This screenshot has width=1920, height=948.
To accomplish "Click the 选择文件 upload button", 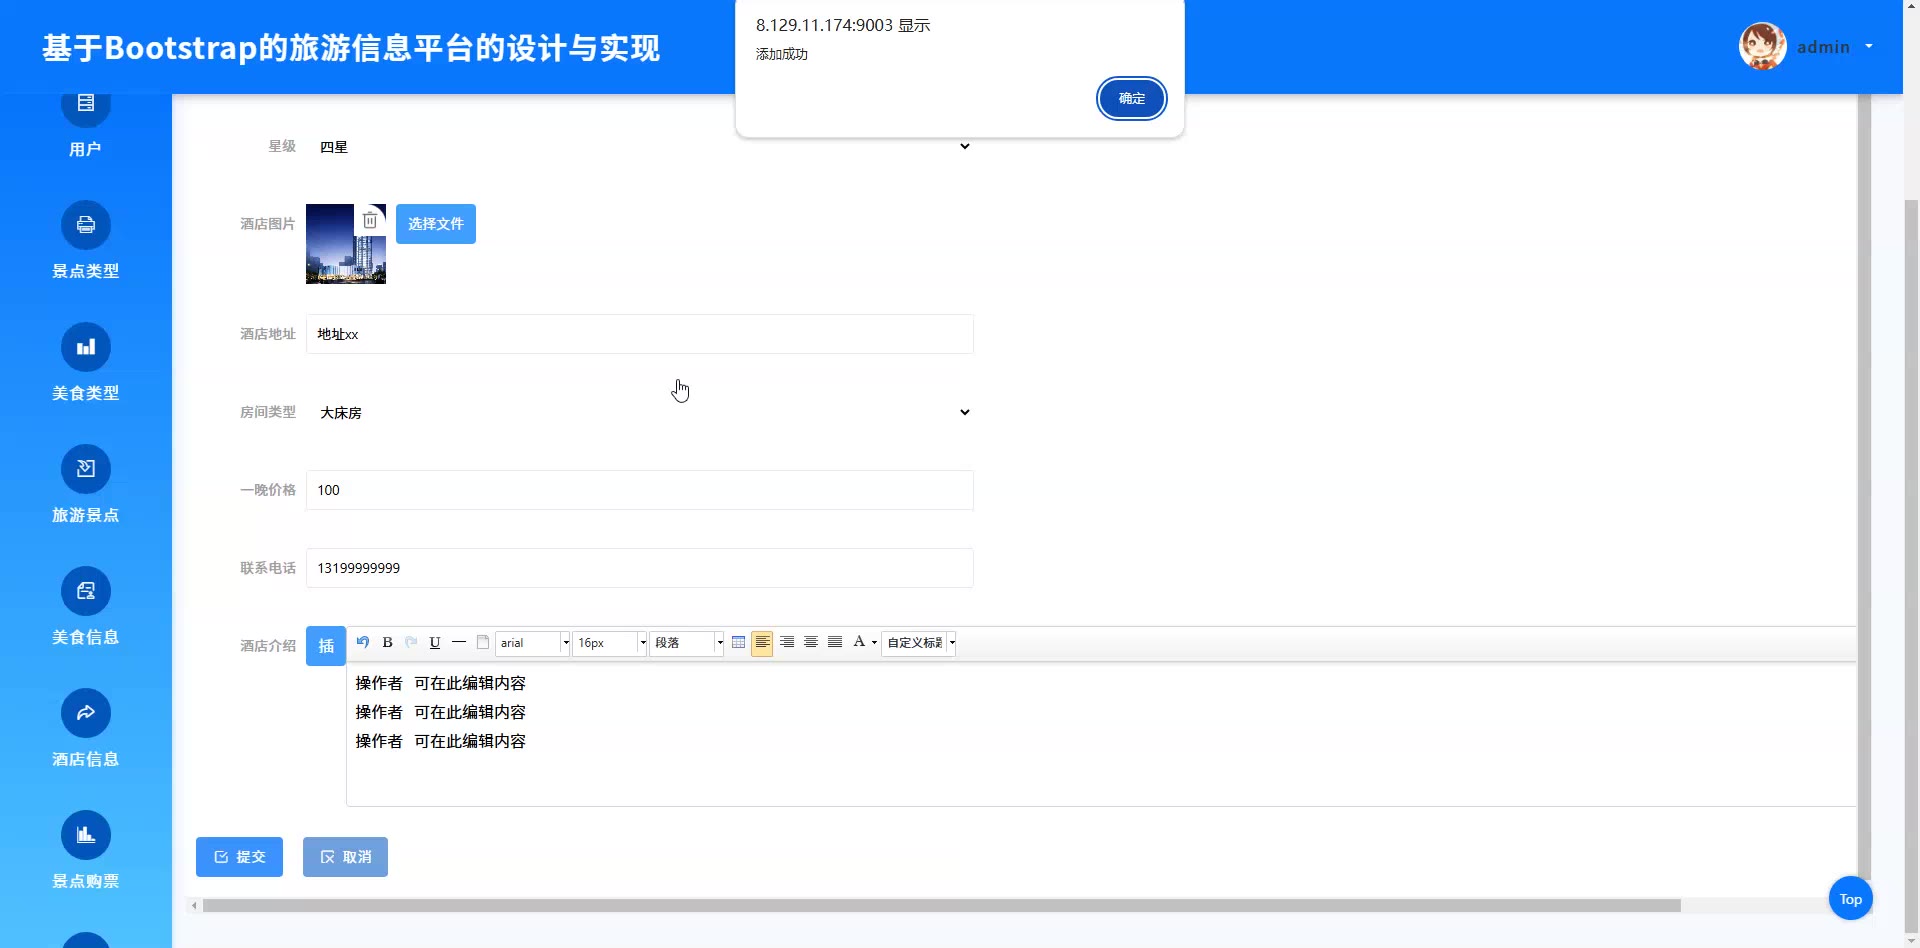I will point(436,224).
